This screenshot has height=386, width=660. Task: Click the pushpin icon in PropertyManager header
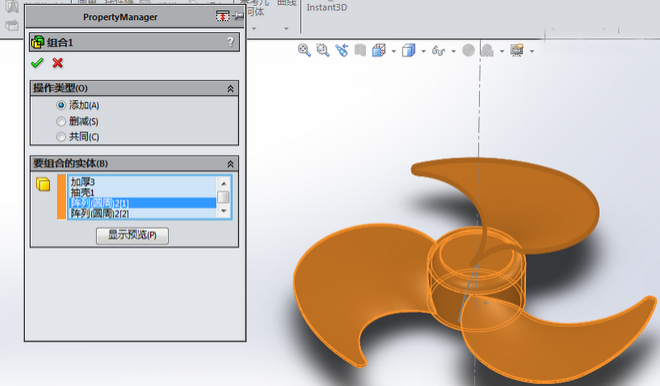tap(238, 16)
